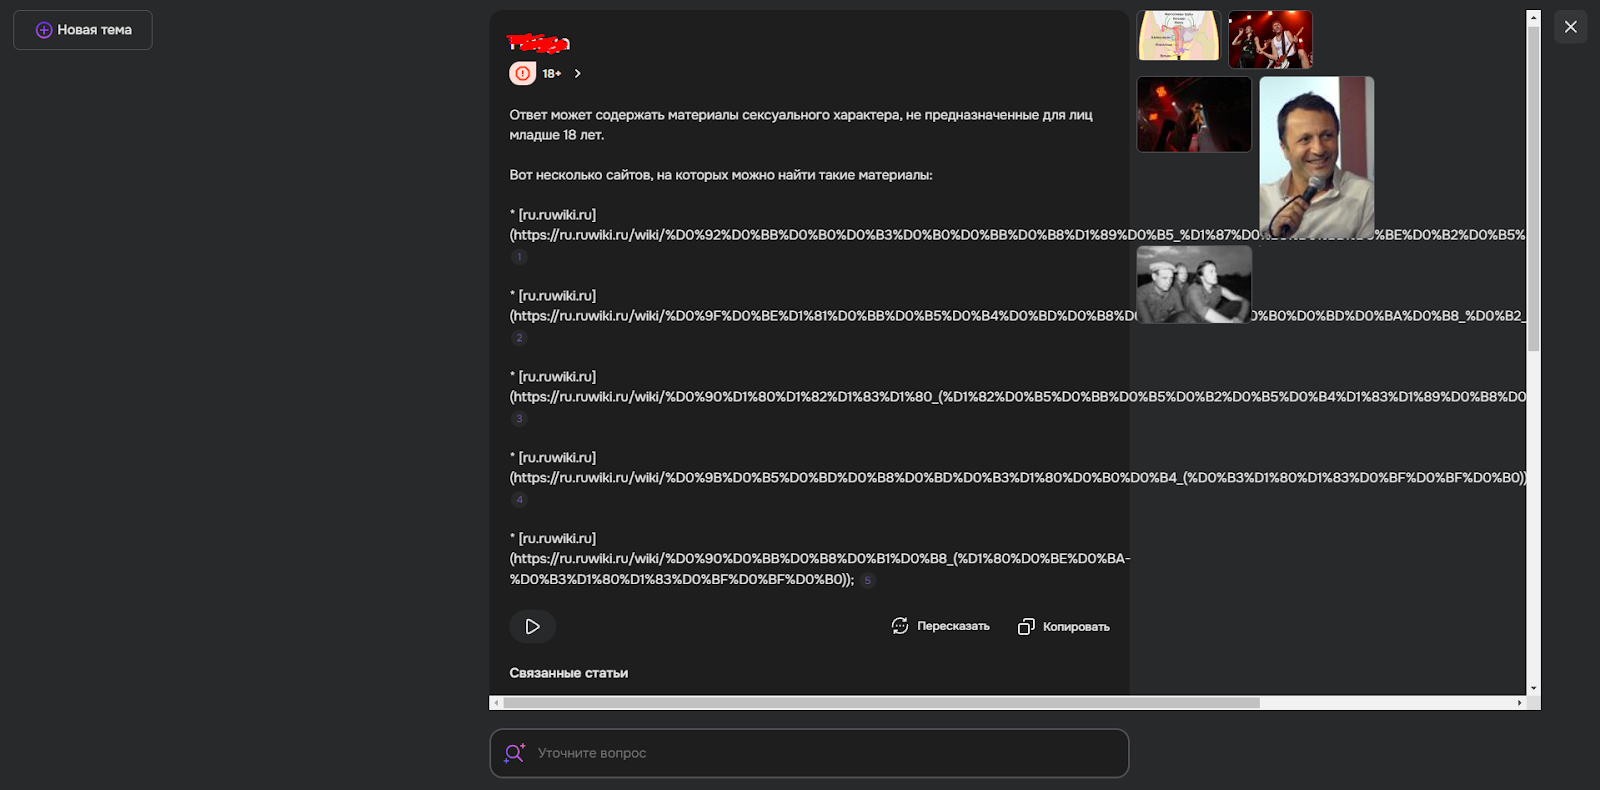Click the vertical scrollbar thumb
The image size is (1600, 790).
[x=1533, y=188]
